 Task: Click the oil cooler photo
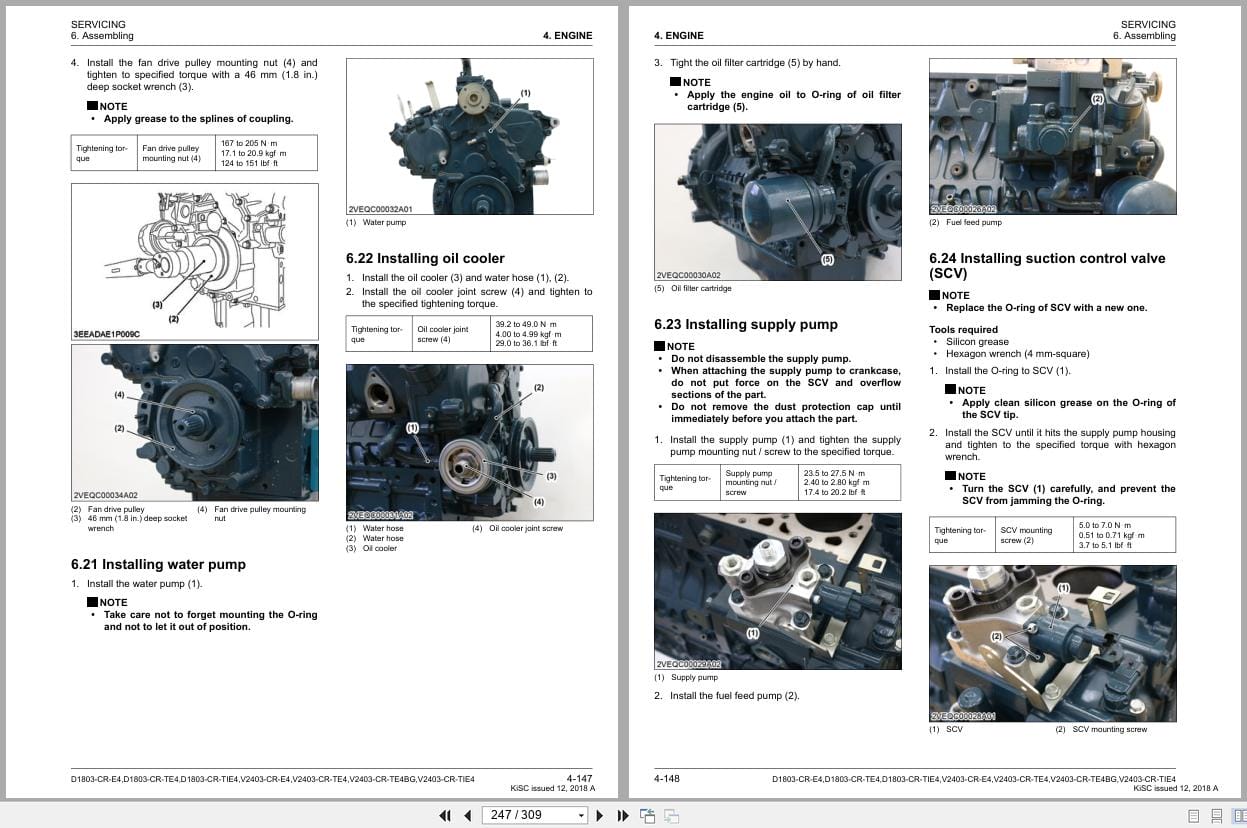469,442
